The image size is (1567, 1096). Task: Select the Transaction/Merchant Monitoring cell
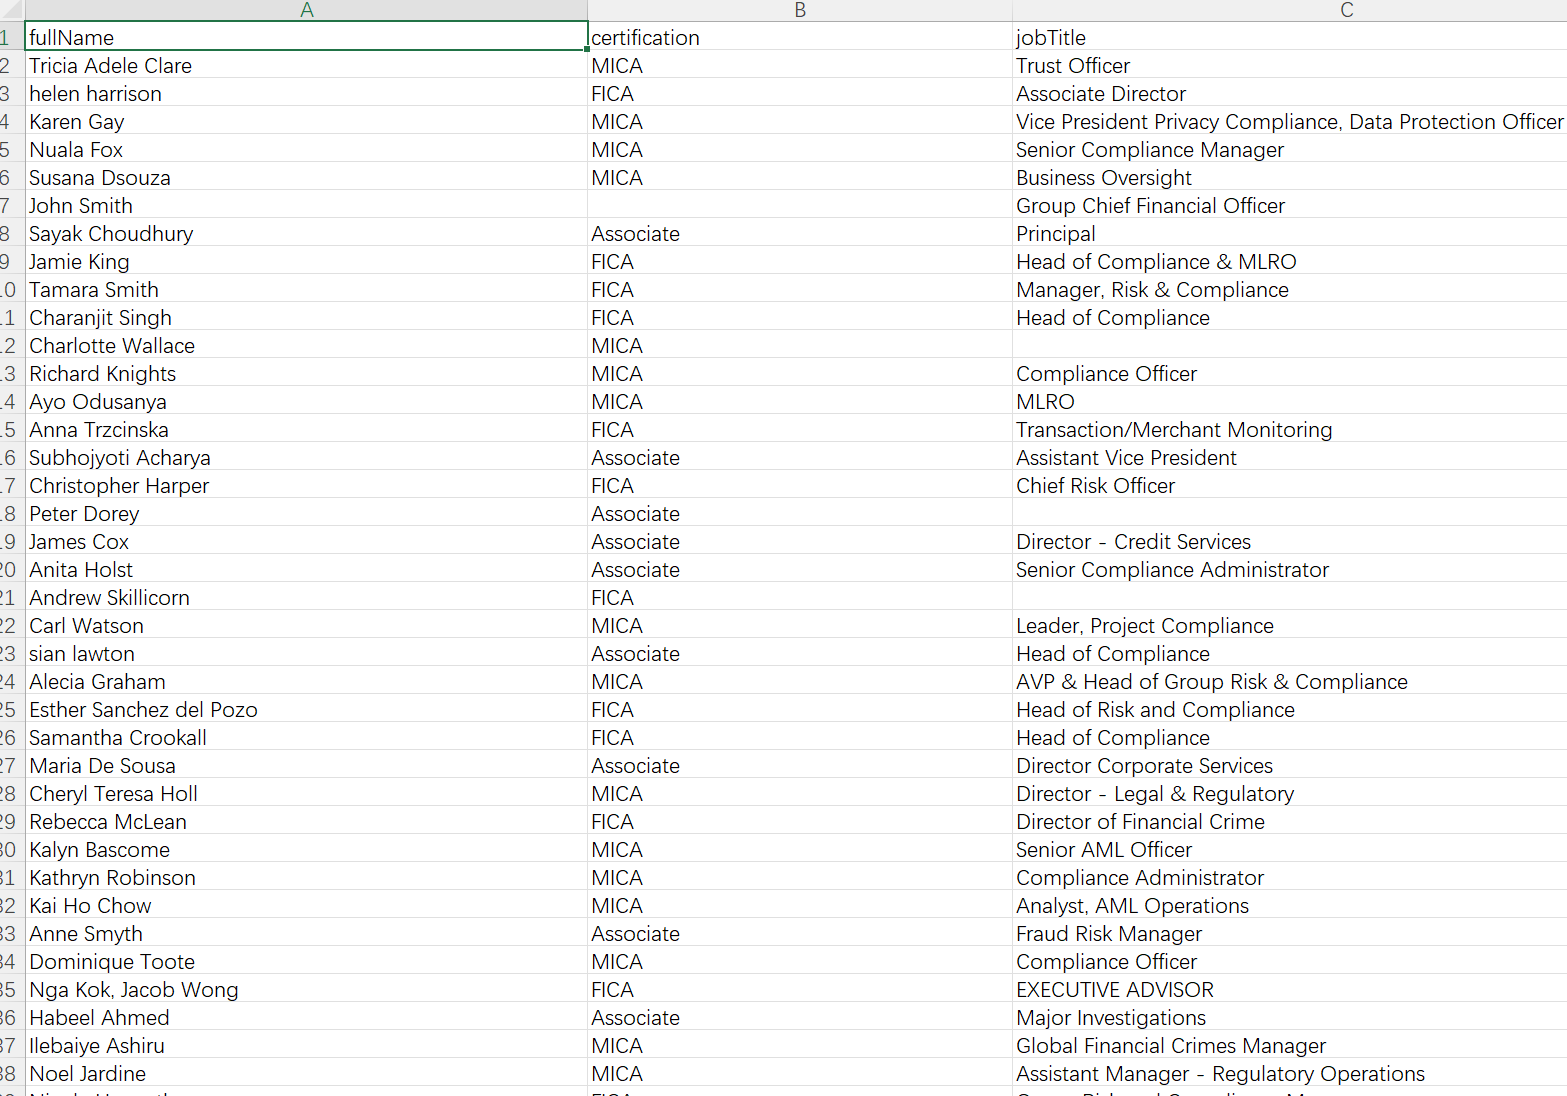pos(1290,429)
